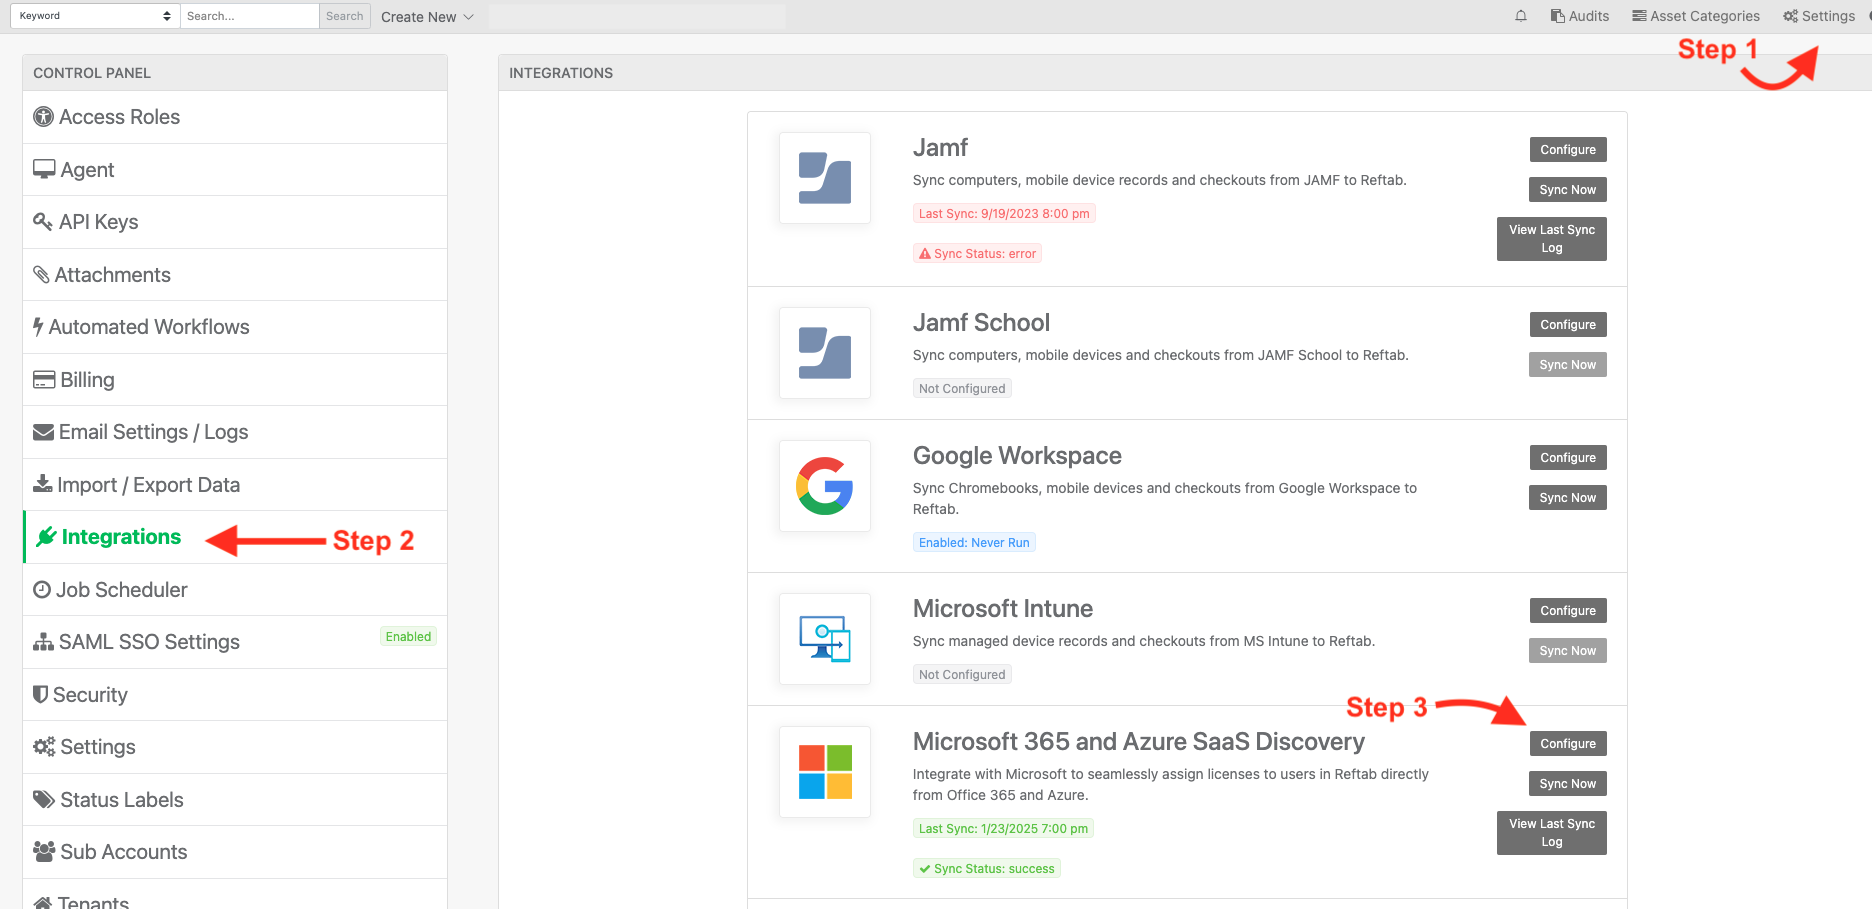Check the SAML SSO Settings Enabled status
This screenshot has height=909, width=1872.
[408, 636]
